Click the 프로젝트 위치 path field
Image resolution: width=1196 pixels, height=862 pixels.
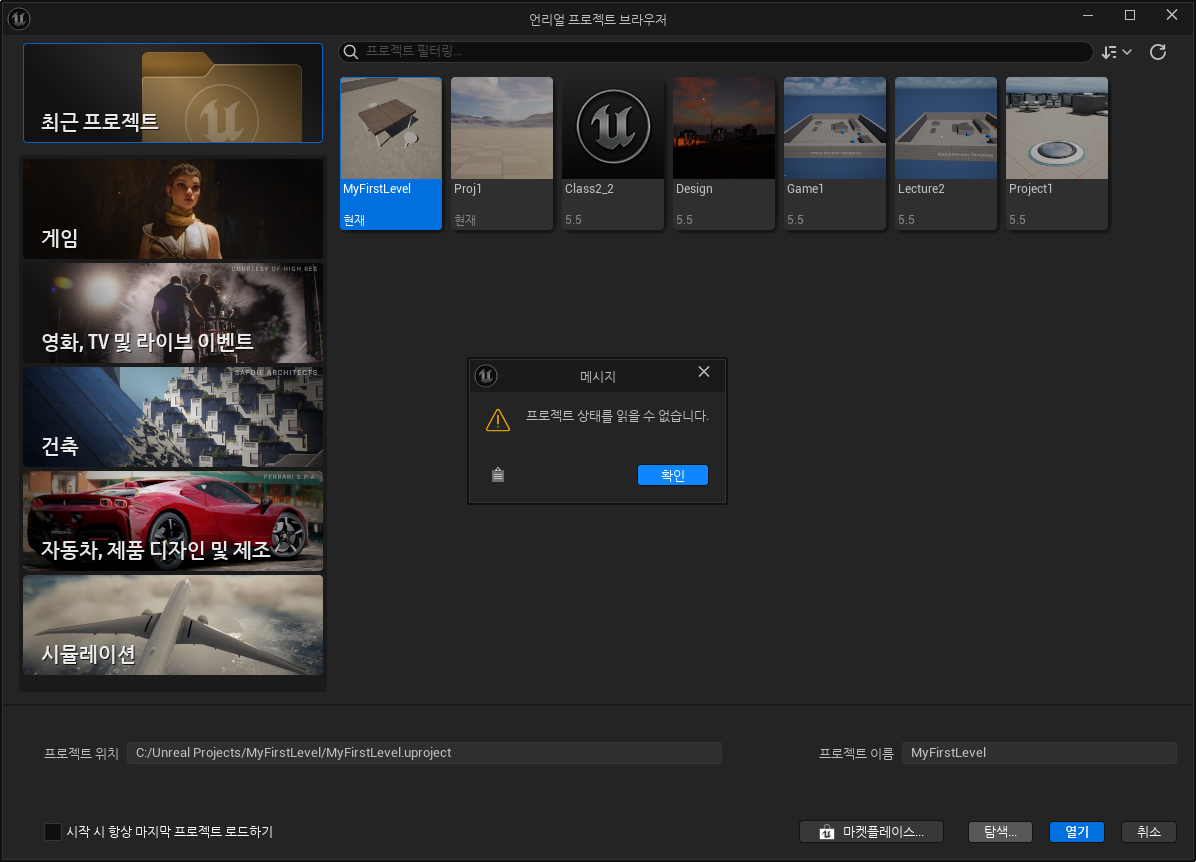(x=424, y=753)
